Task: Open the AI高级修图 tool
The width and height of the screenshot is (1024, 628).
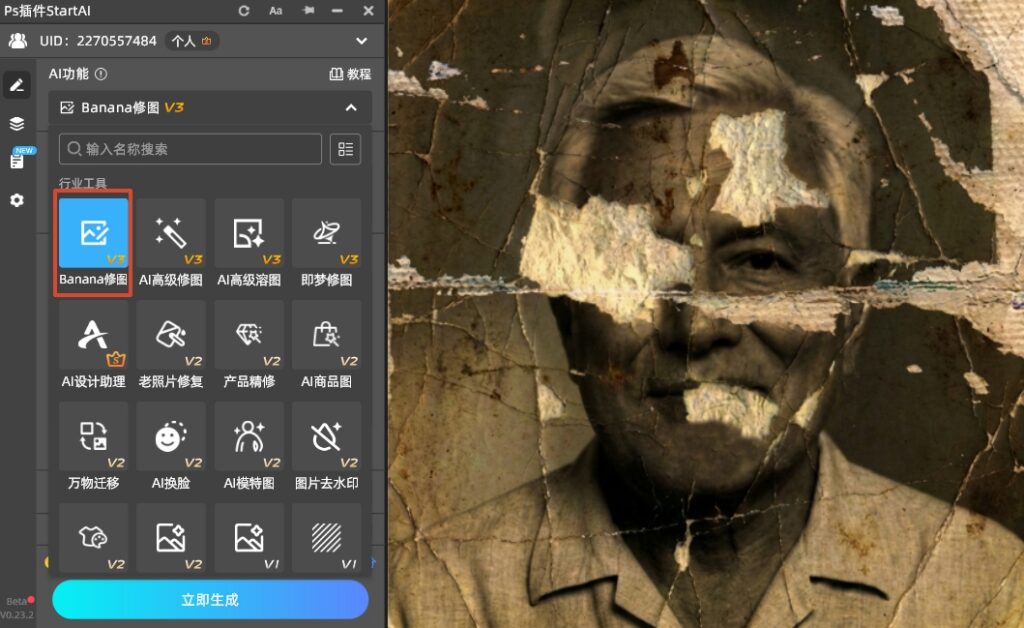Action: (171, 244)
